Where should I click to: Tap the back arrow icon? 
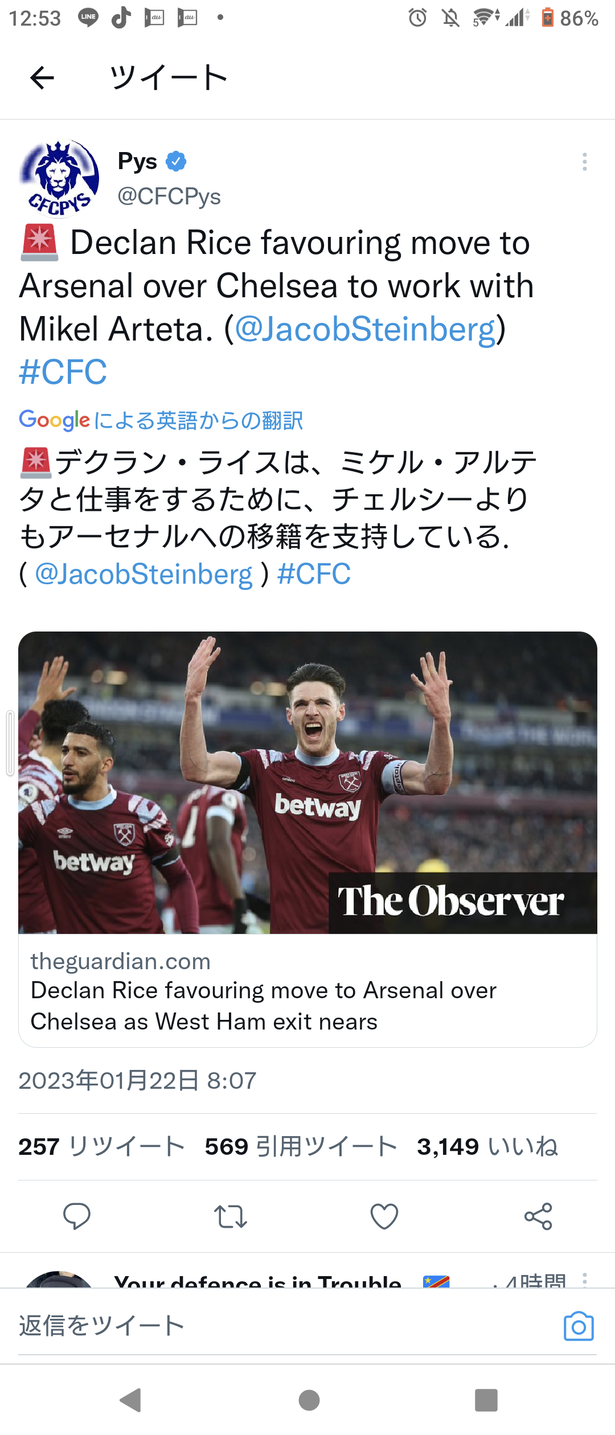42,78
